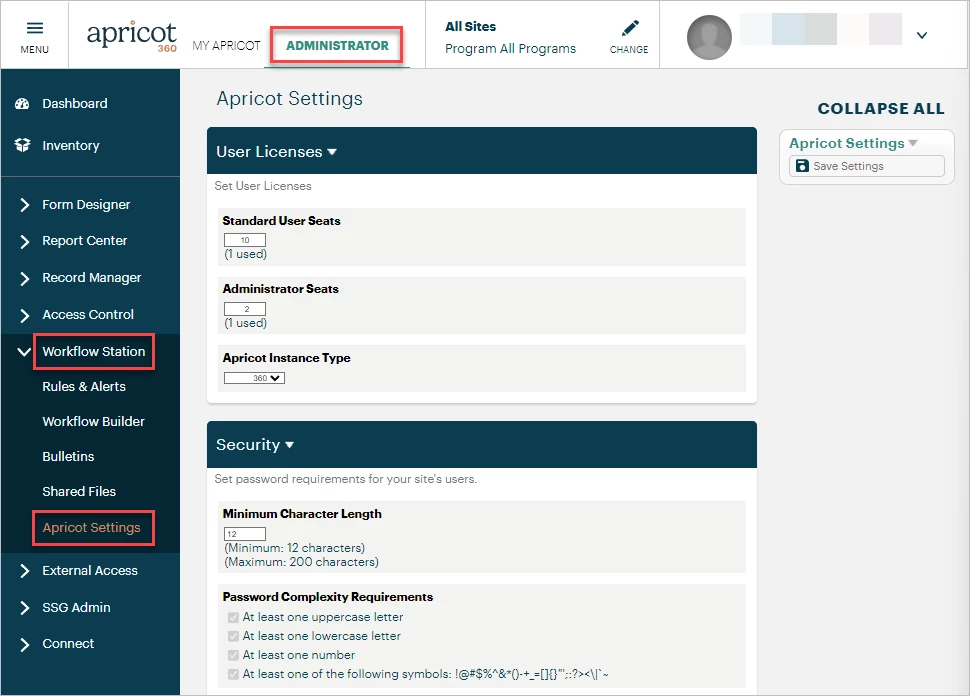970x696 pixels.
Task: Click the Connect label in sidebar
Action: (68, 643)
